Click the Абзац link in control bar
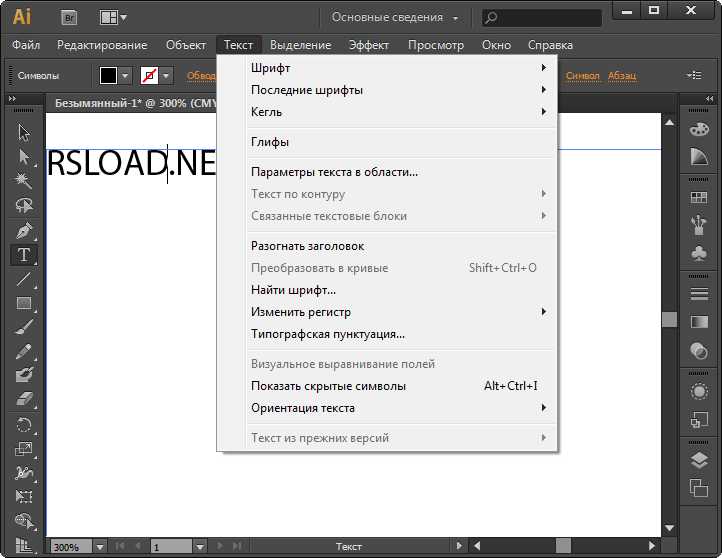The image size is (722, 558). click(x=622, y=76)
